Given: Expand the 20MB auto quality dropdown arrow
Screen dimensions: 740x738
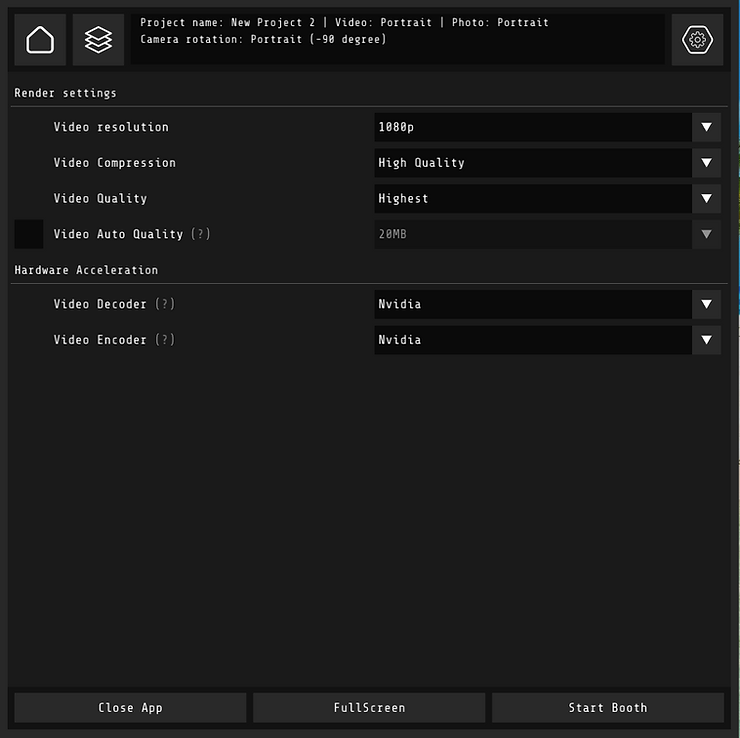Looking at the screenshot, I should point(706,234).
